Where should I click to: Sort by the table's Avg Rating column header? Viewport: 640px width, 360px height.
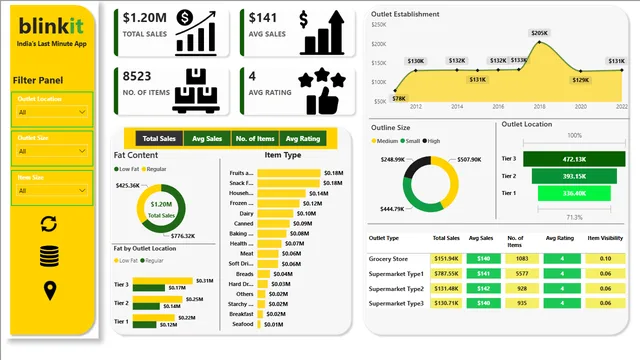pos(560,238)
